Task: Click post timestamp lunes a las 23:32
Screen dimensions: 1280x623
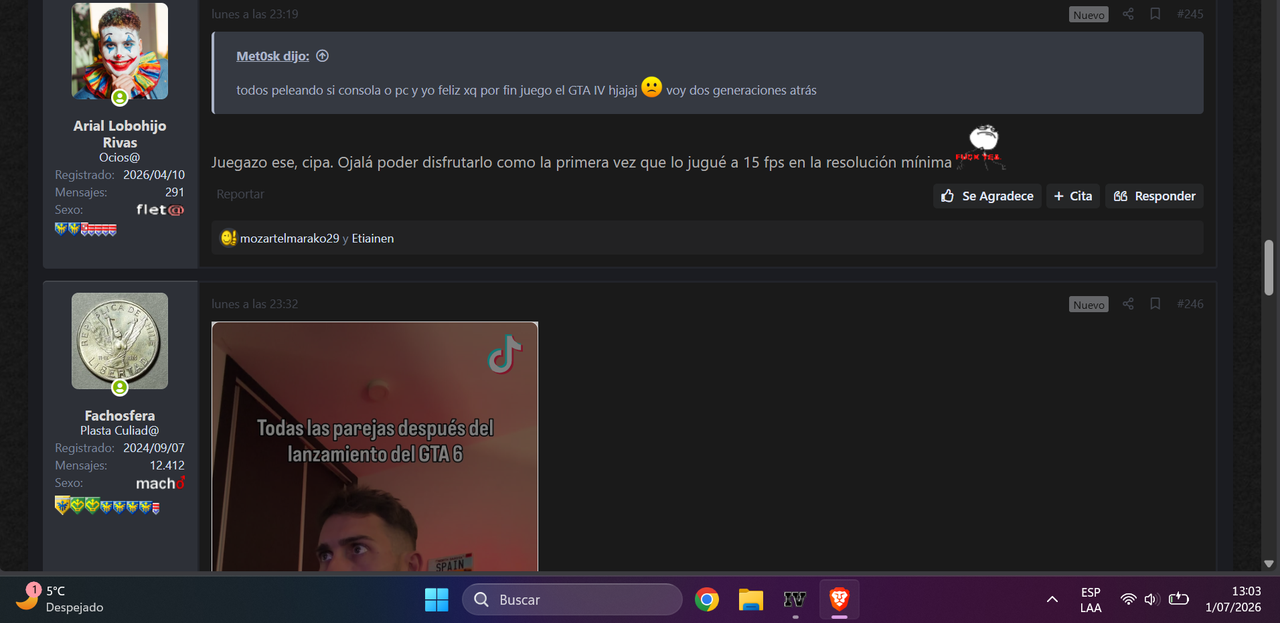Action: tap(255, 304)
